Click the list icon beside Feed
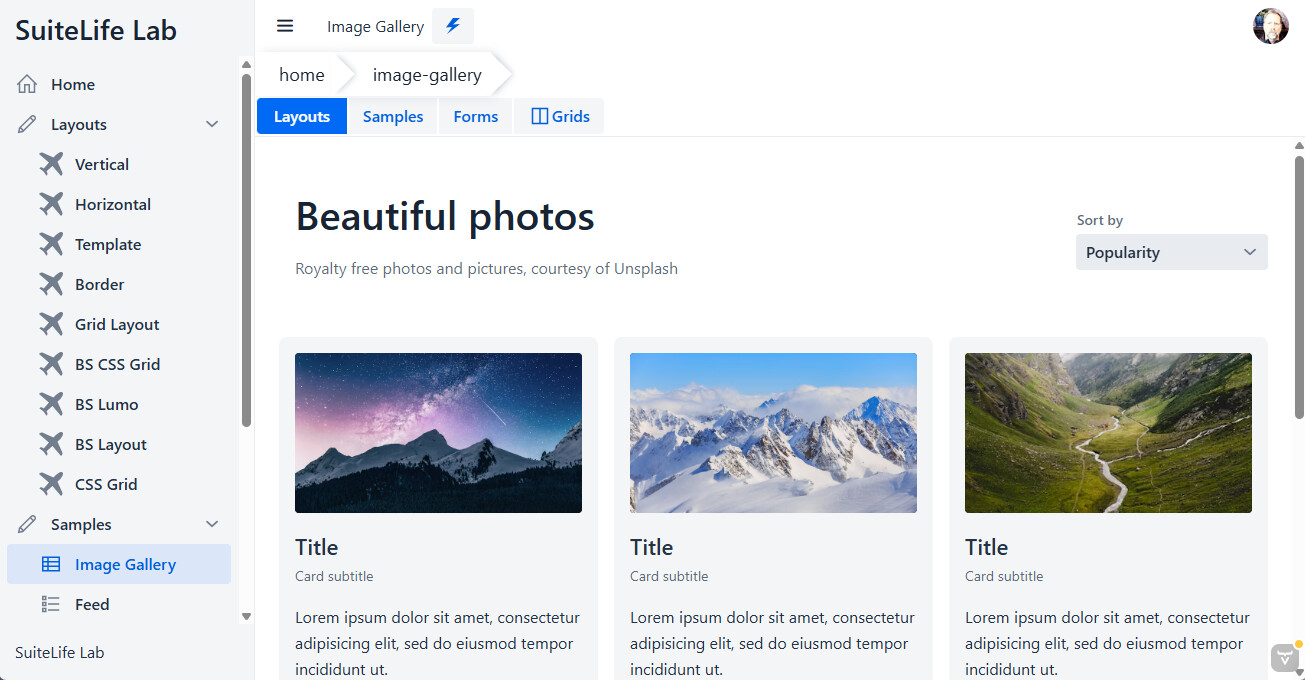This screenshot has height=680, width=1305. pyautogui.click(x=51, y=604)
